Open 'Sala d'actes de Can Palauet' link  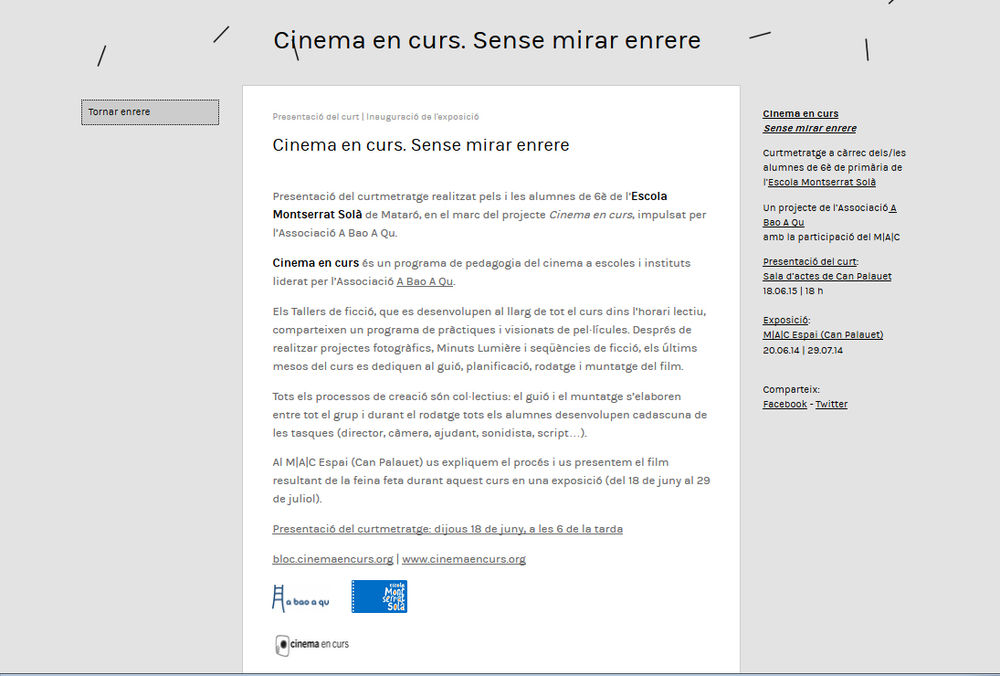point(826,276)
